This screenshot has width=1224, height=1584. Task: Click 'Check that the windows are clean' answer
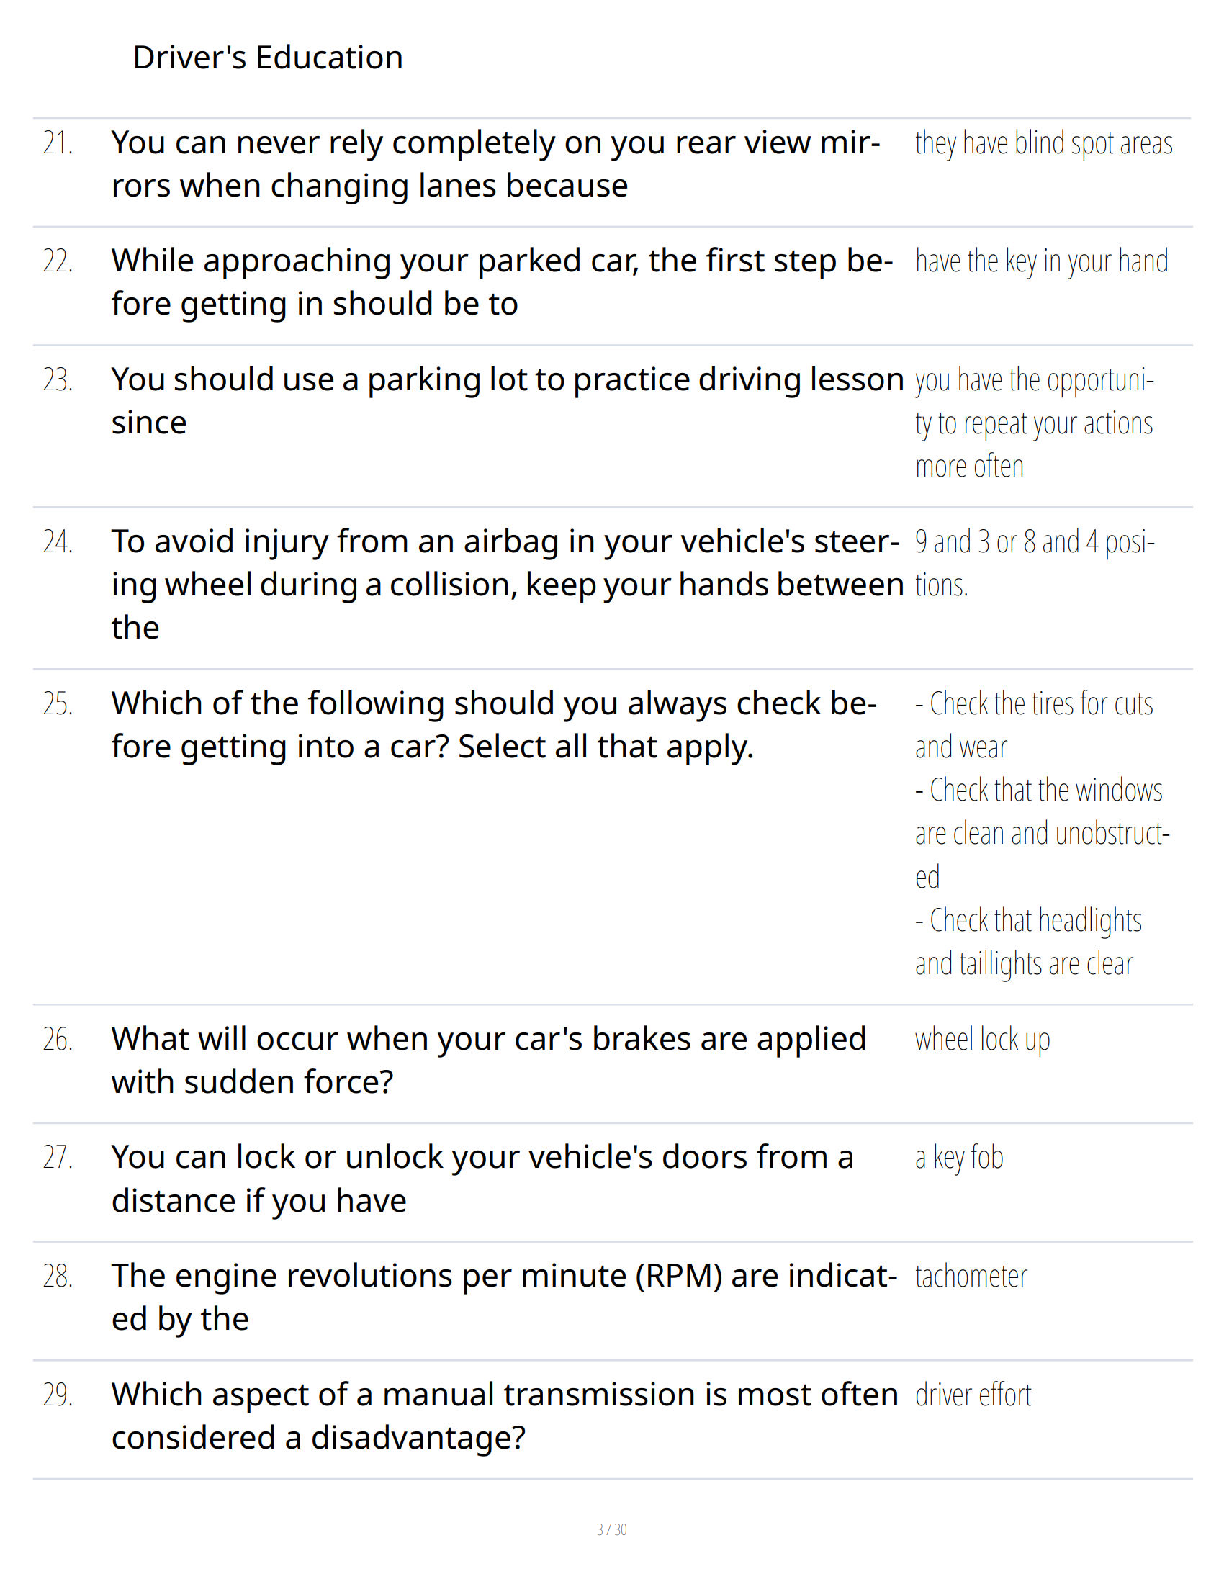1042,833
